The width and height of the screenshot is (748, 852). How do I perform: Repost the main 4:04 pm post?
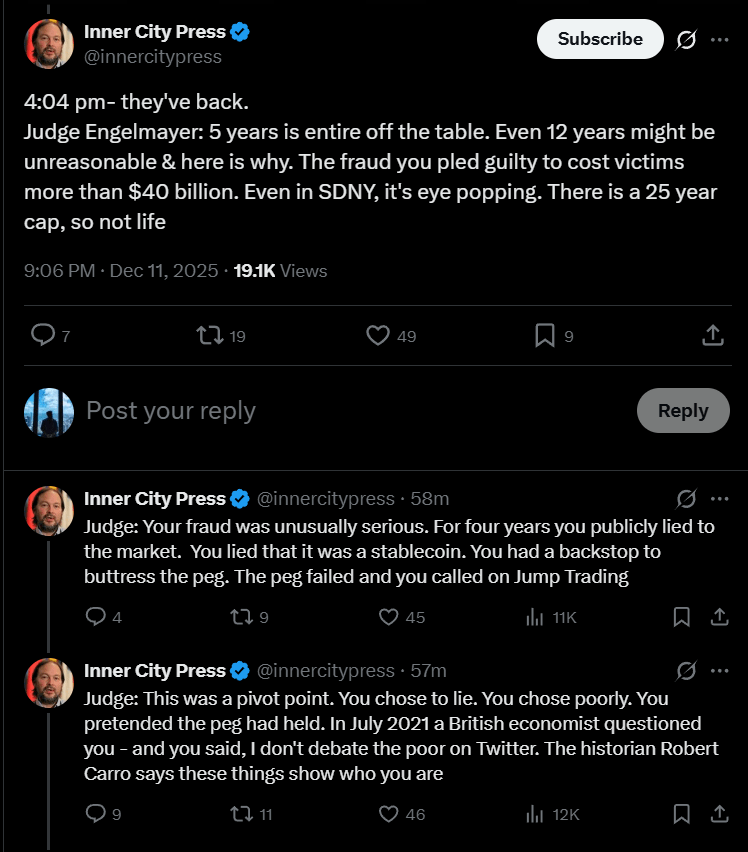click(x=210, y=335)
